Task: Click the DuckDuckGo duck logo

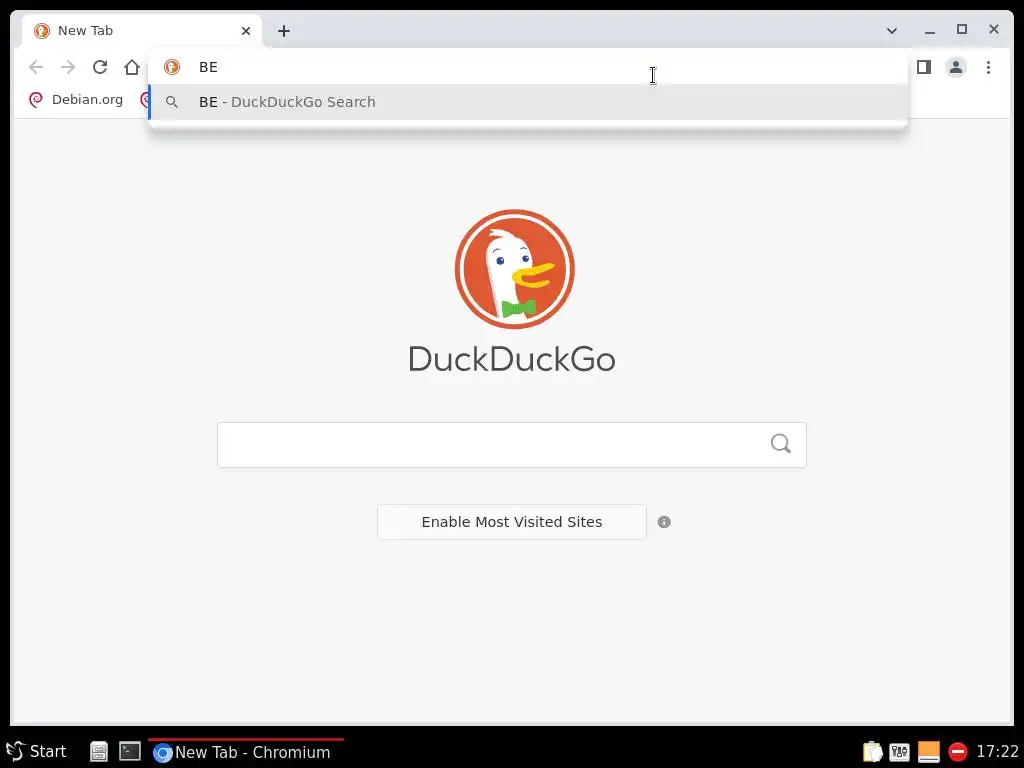Action: (515, 268)
